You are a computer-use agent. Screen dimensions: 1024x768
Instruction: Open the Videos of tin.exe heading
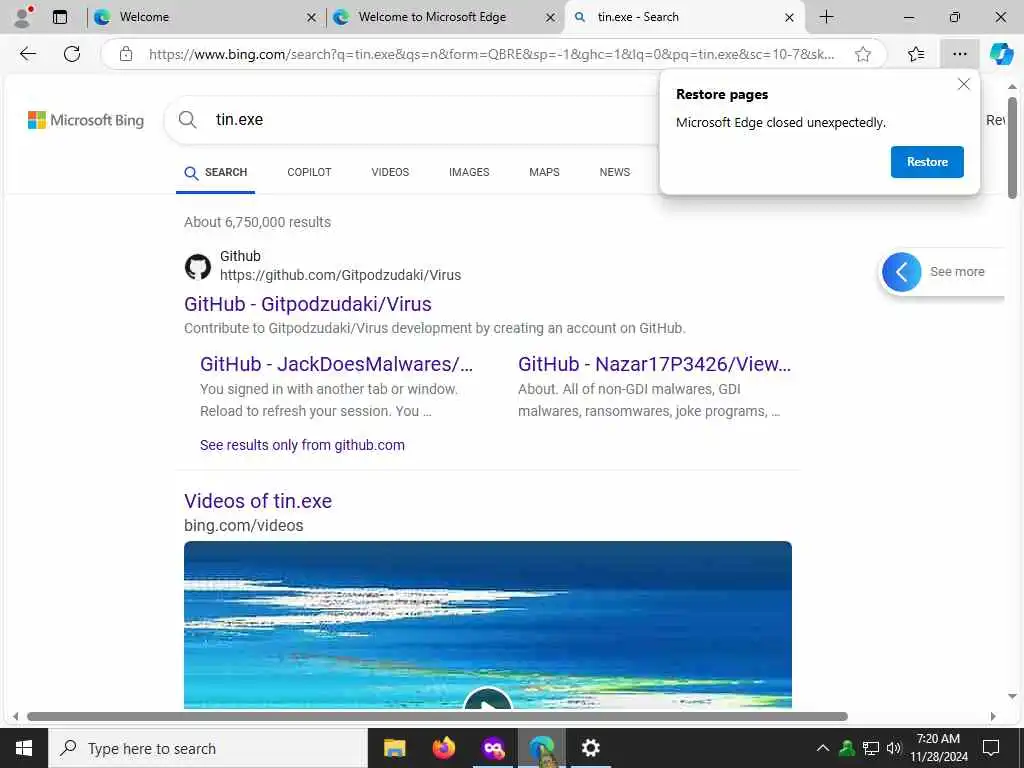pos(258,501)
